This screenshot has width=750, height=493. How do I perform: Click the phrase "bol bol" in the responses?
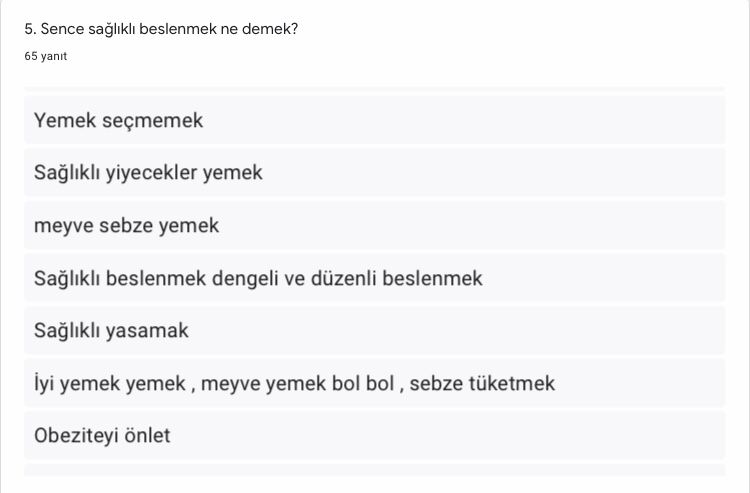[x=363, y=383]
